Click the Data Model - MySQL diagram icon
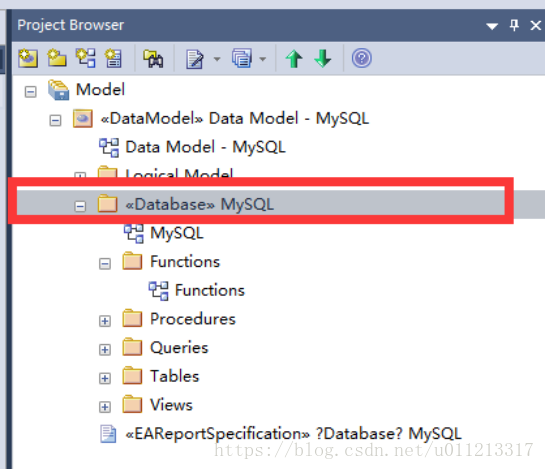Screen dimensions: 545x470 [x=109, y=147]
